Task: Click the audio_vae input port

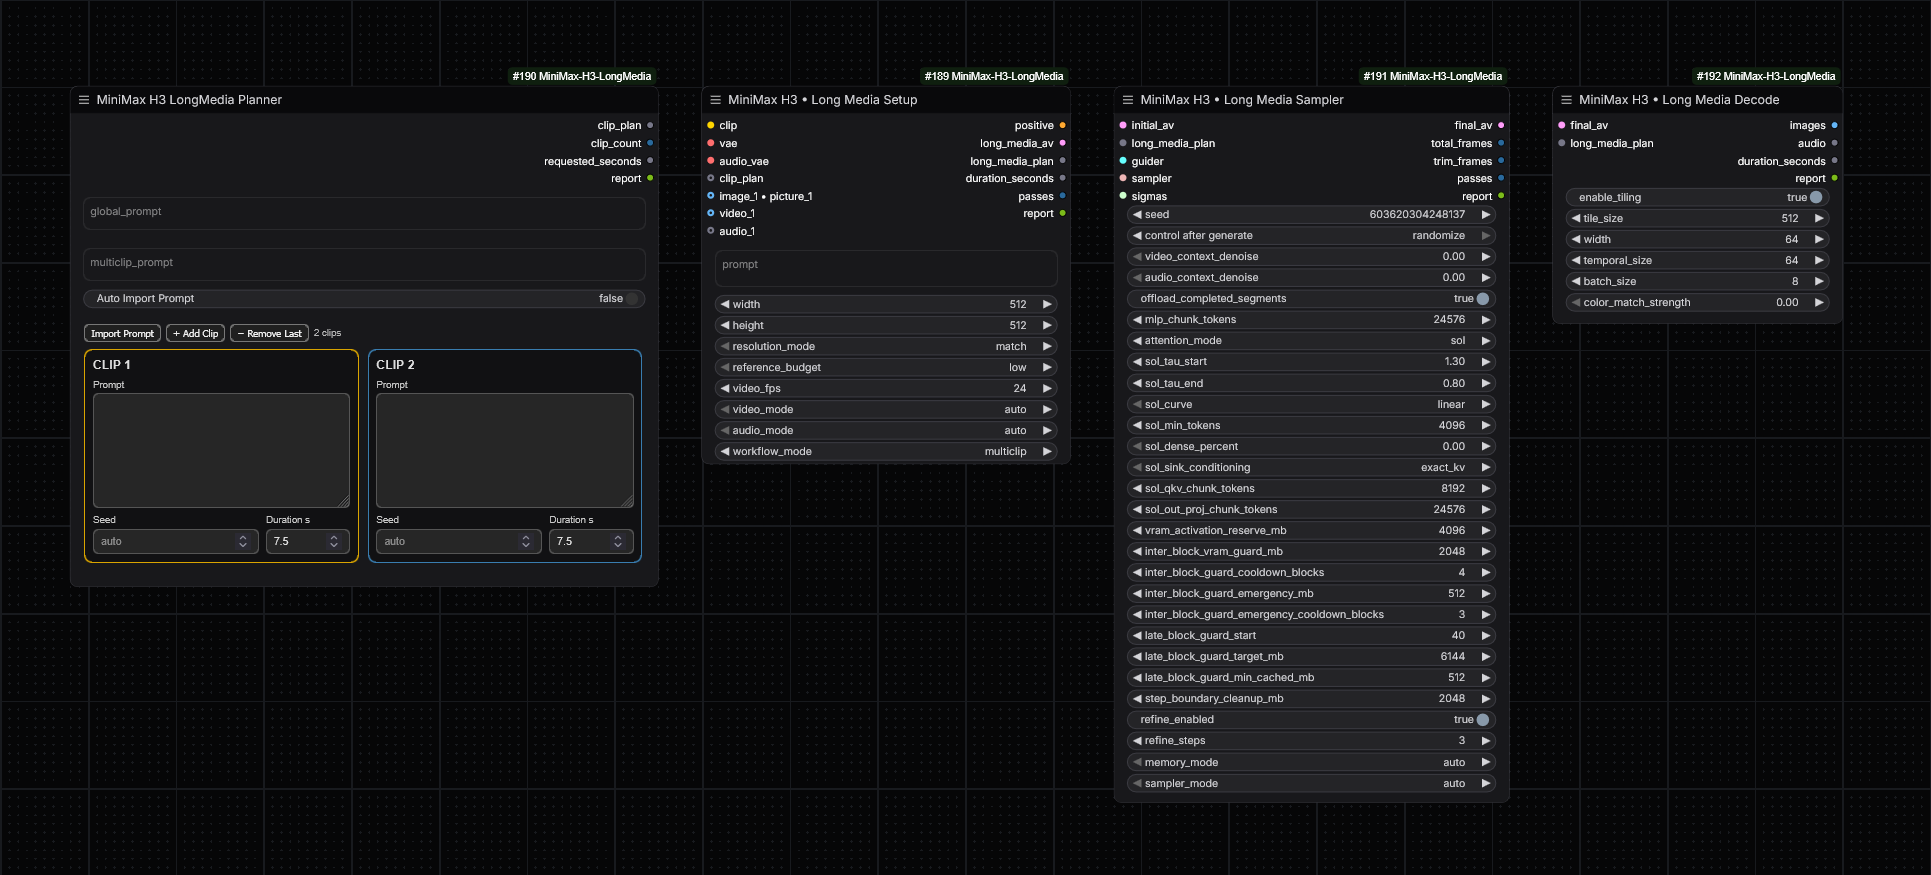Action: pos(711,161)
